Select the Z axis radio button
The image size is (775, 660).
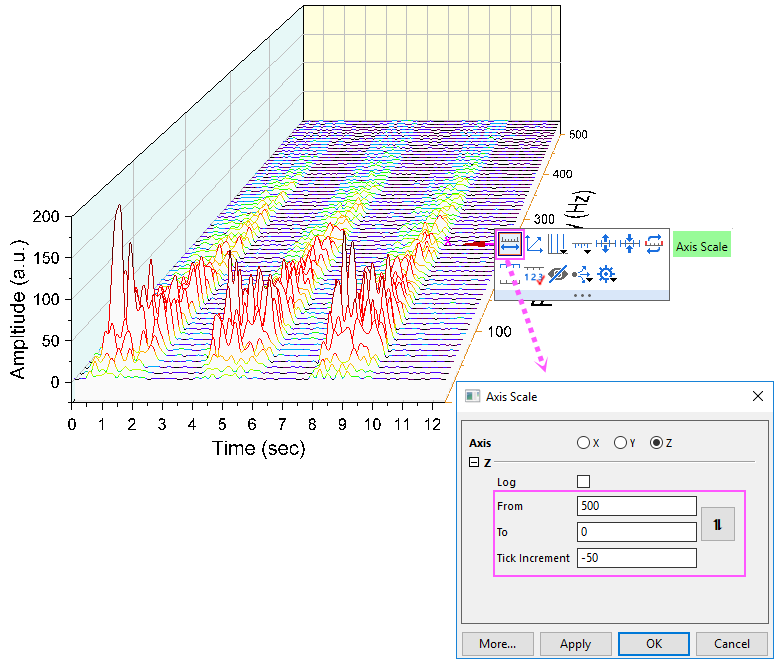tap(656, 442)
